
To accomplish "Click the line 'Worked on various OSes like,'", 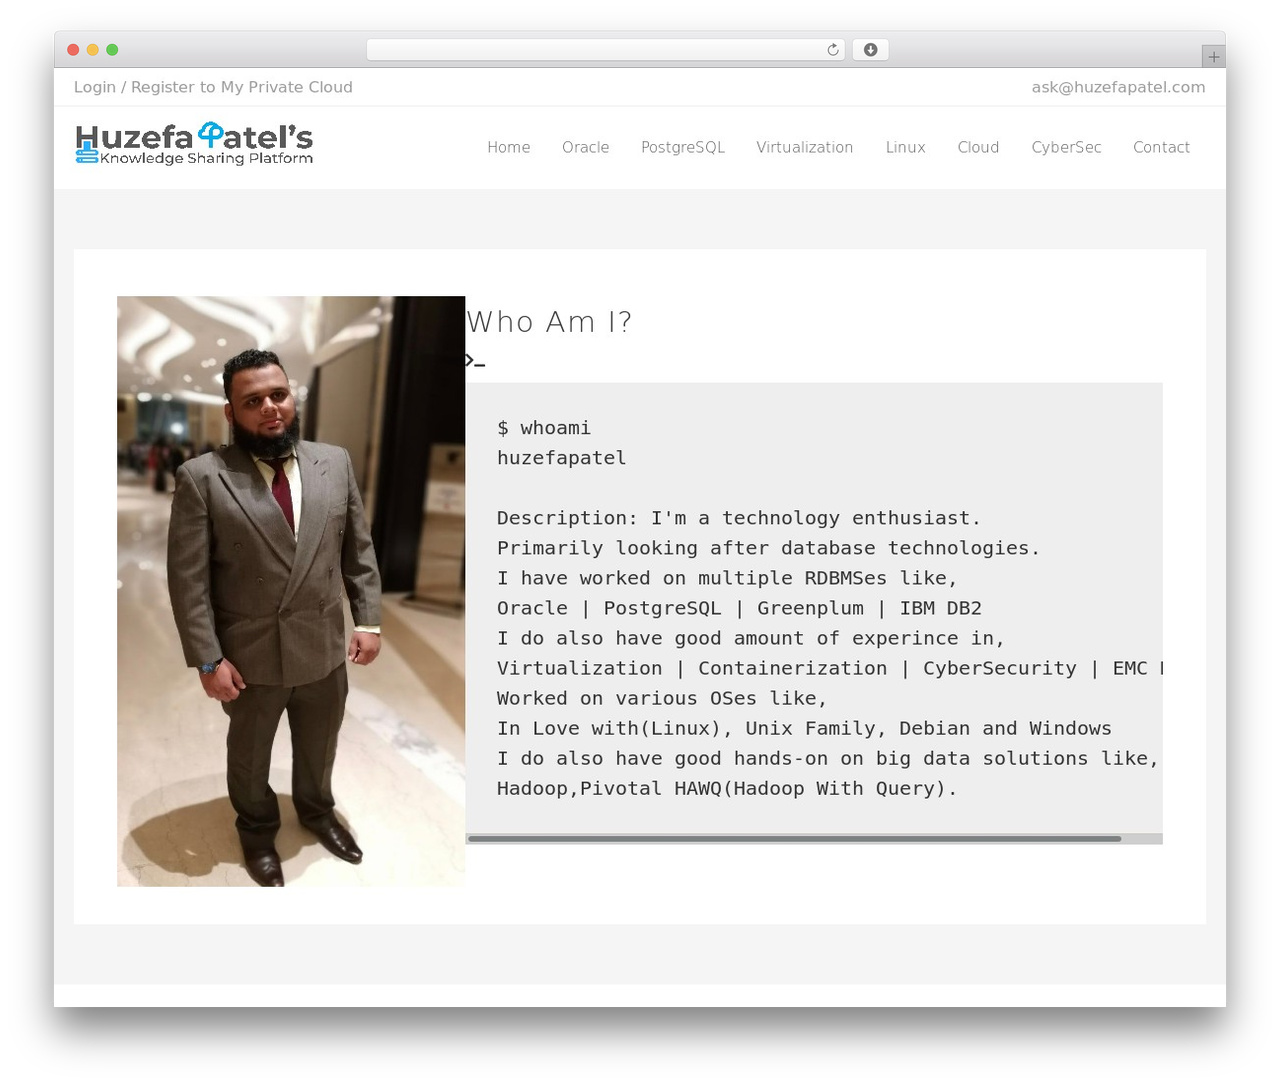I will 662,698.
